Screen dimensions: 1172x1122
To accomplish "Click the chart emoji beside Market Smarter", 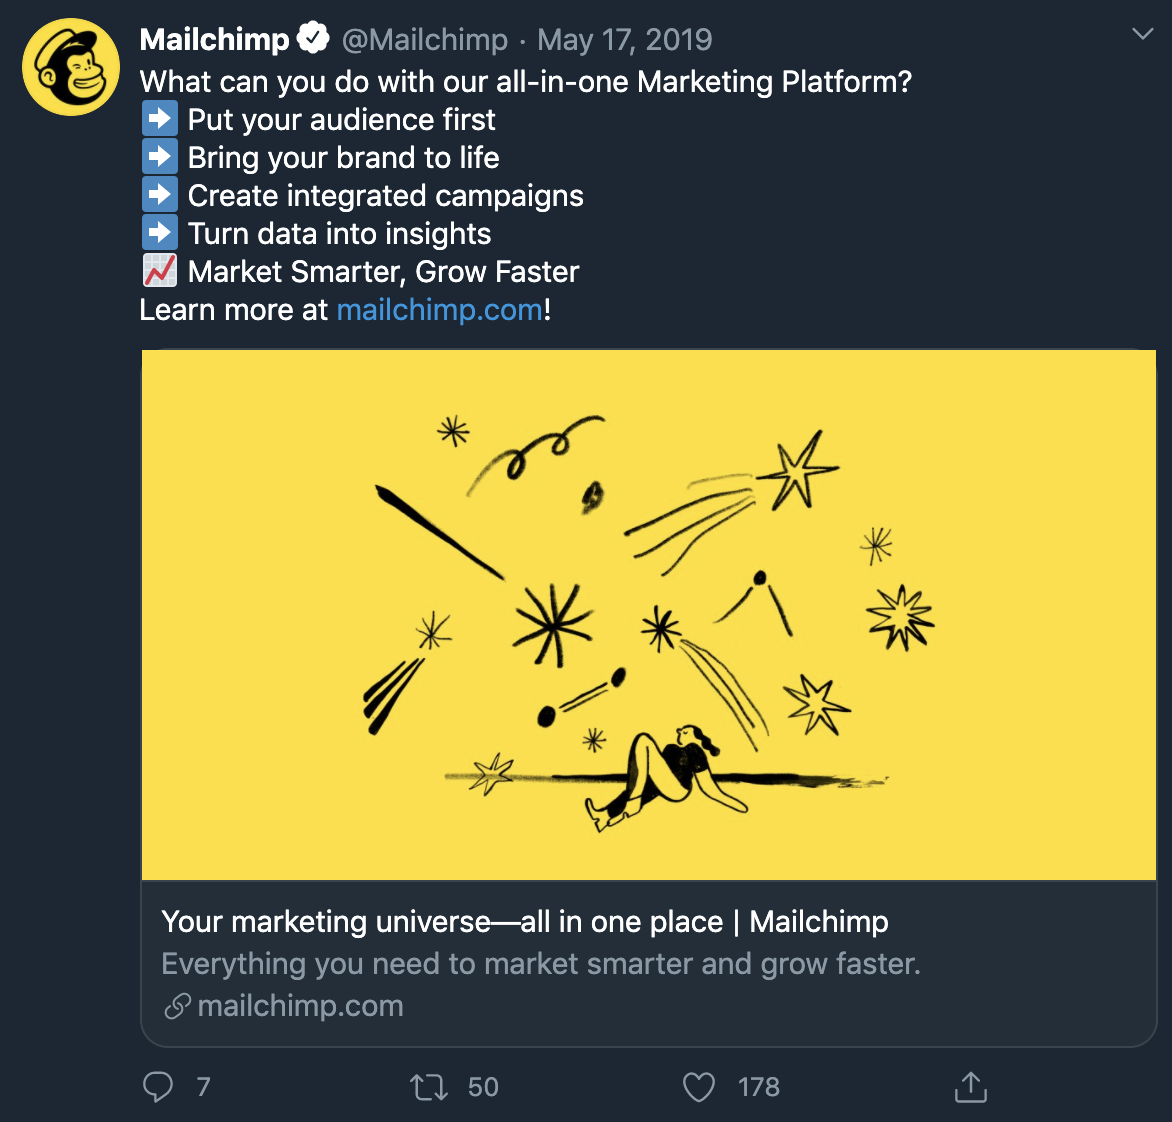I will coord(160,271).
